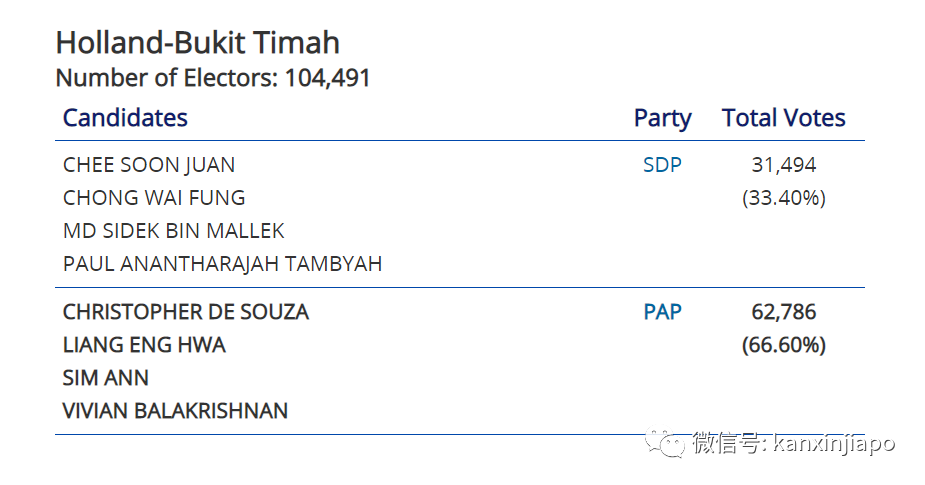This screenshot has height=485, width=925.
Task: Click candidate name Vivian Balakrishnan
Action: coord(175,411)
